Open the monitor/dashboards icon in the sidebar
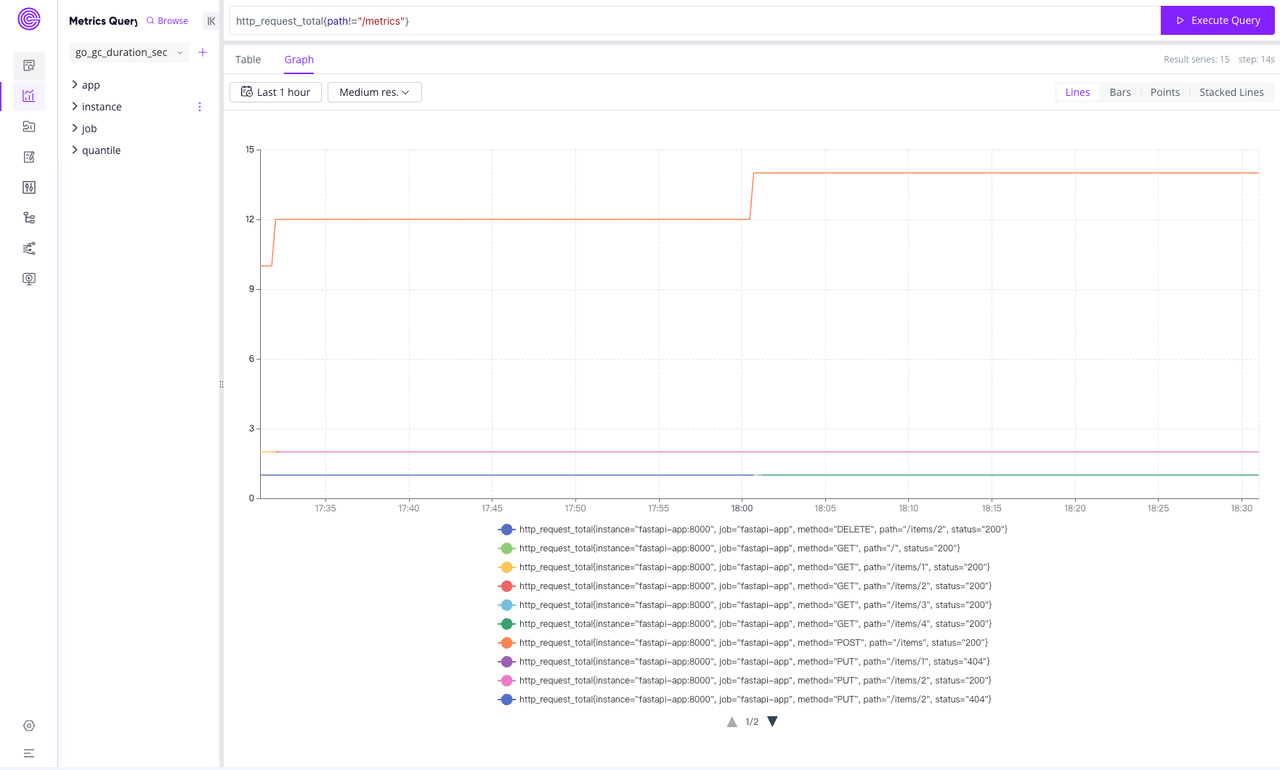The height and width of the screenshot is (770, 1280). coord(29,278)
